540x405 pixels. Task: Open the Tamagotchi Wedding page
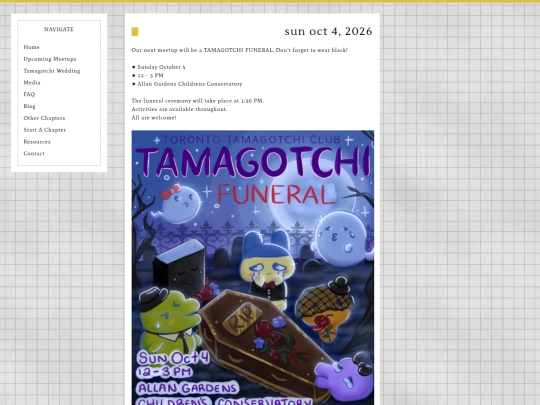52,71
